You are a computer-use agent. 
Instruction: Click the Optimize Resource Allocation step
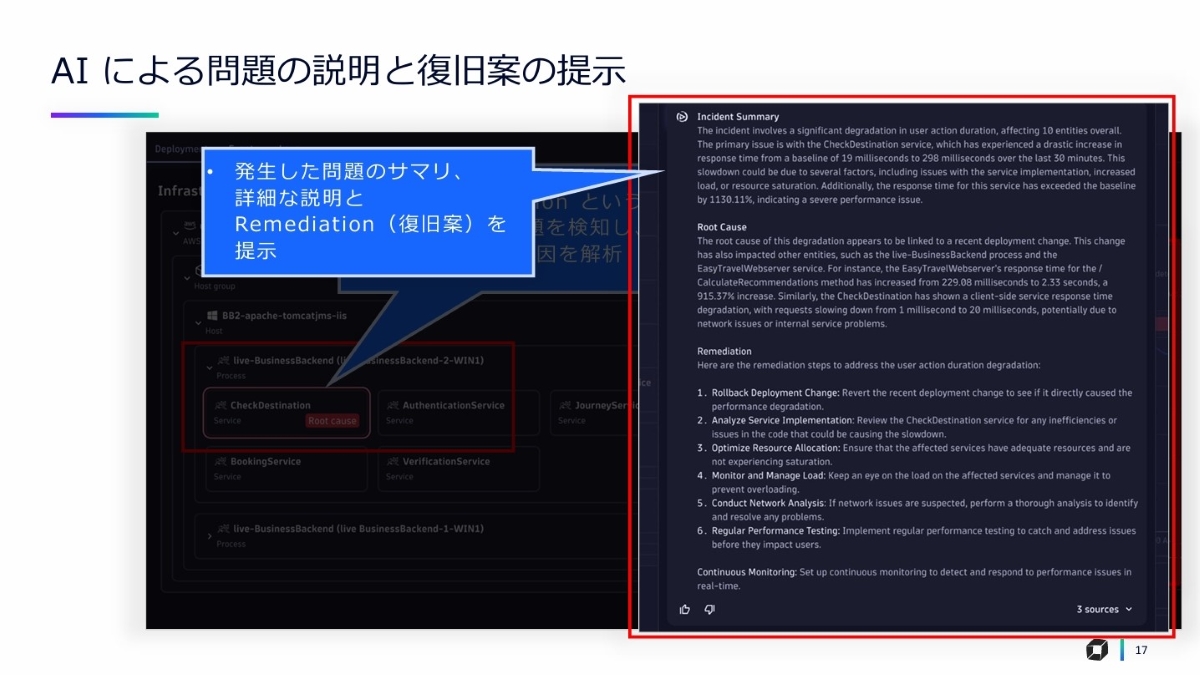tap(914, 455)
